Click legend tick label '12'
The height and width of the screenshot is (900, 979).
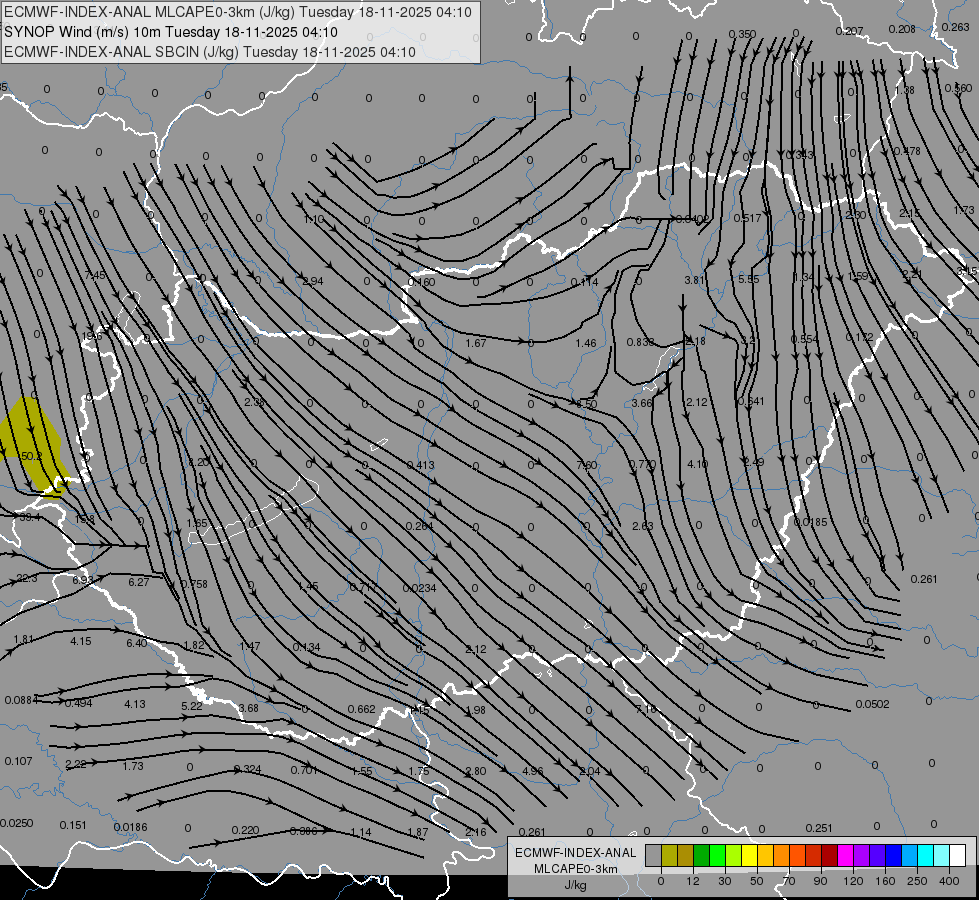click(693, 881)
